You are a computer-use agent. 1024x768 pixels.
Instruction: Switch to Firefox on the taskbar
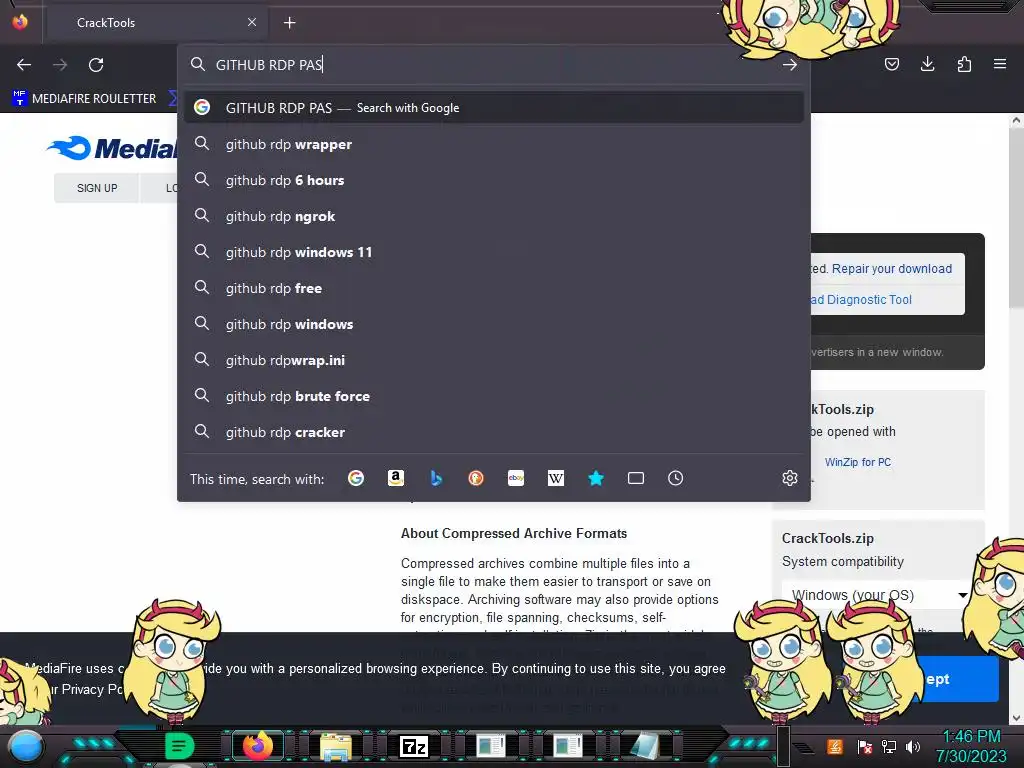(257, 746)
